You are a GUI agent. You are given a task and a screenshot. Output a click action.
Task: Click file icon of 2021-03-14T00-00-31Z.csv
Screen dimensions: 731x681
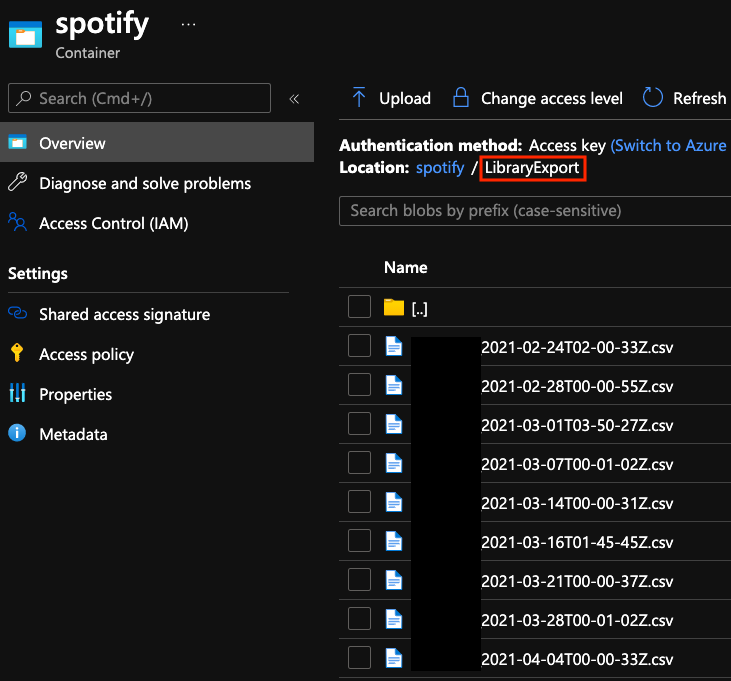point(394,502)
